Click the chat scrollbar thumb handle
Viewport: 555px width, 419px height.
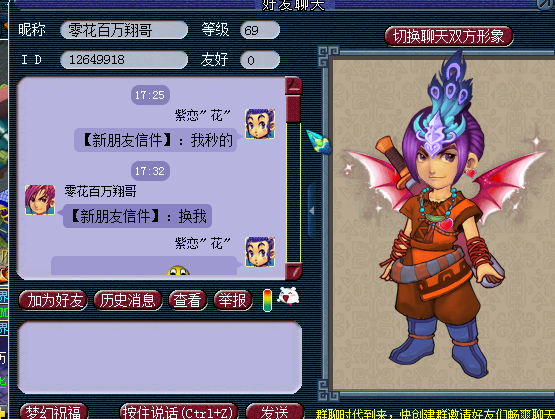[x=293, y=109]
